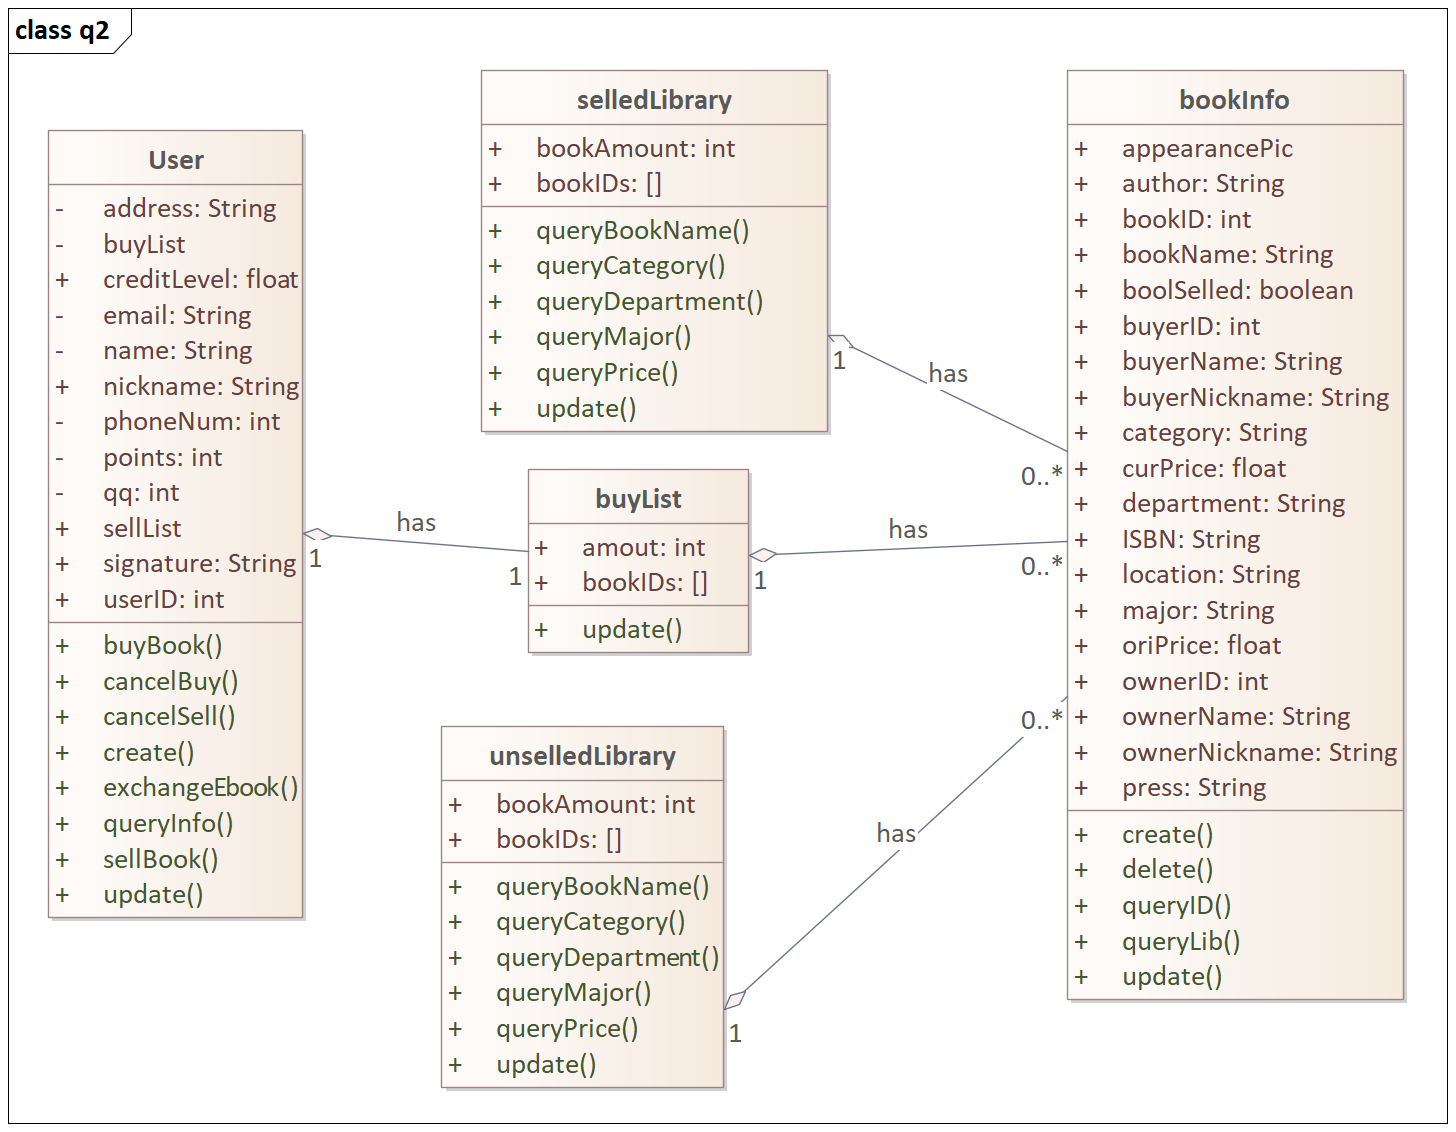Select queryPrice() in selledLibrary
This screenshot has width=1456, height=1132.
click(607, 372)
